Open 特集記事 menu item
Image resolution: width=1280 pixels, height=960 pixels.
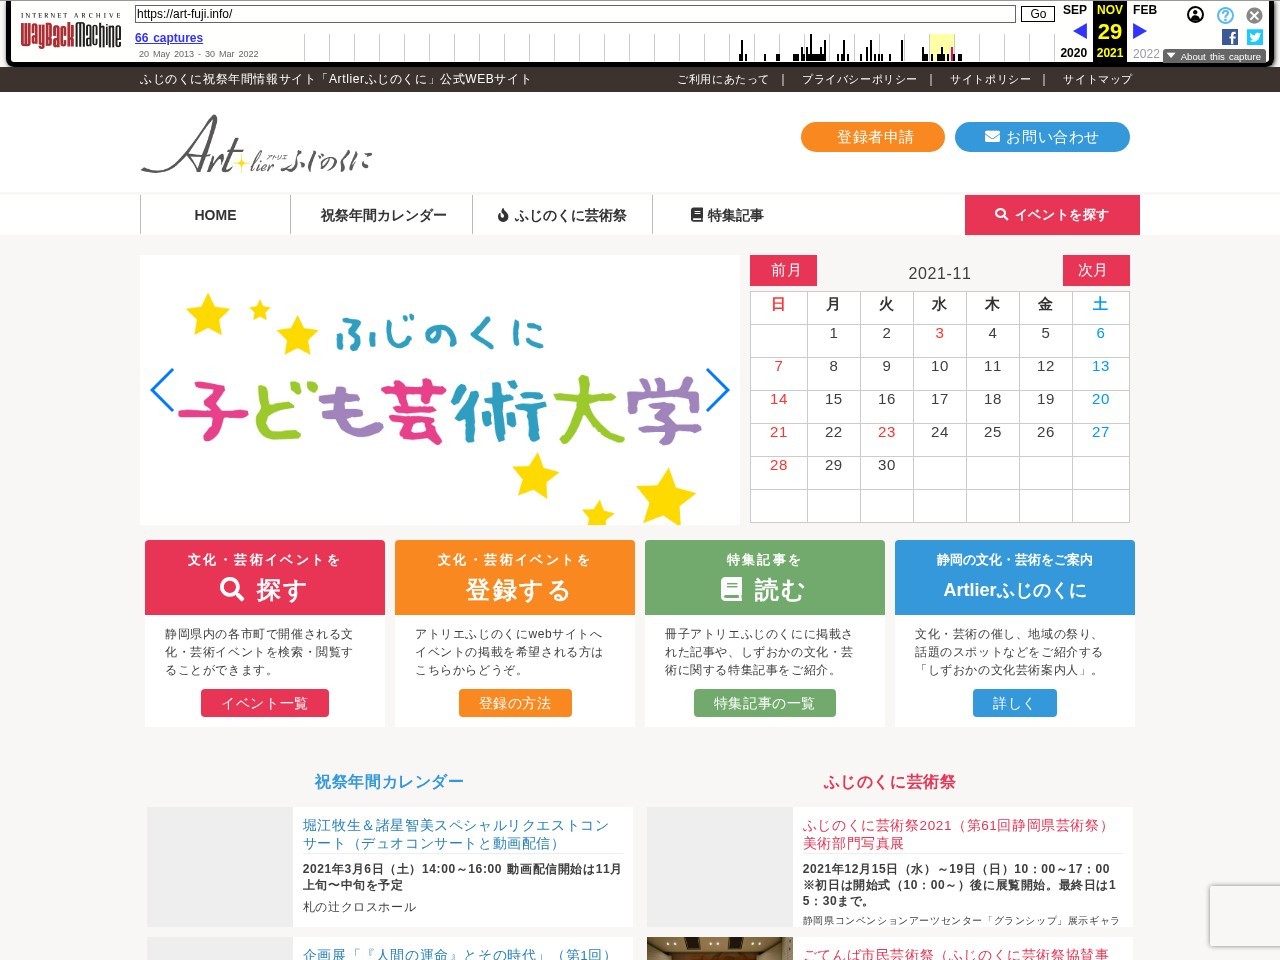(x=727, y=215)
